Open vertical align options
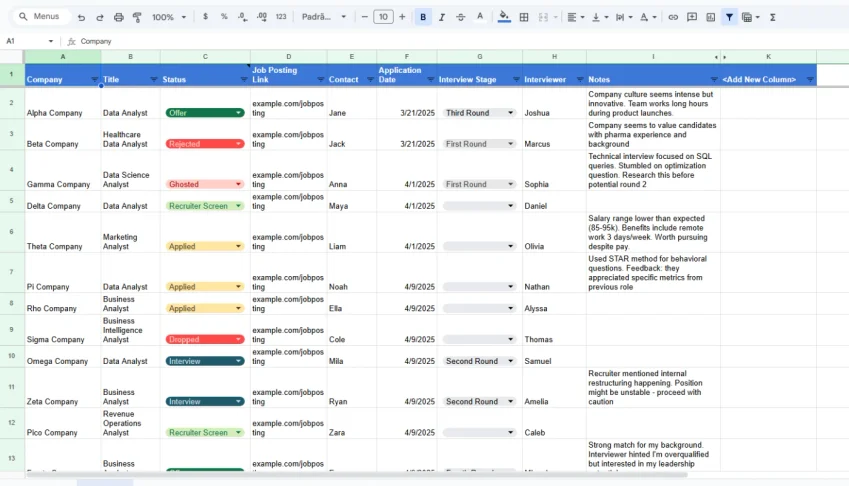Image resolution: width=849 pixels, height=486 pixels. click(x=600, y=17)
